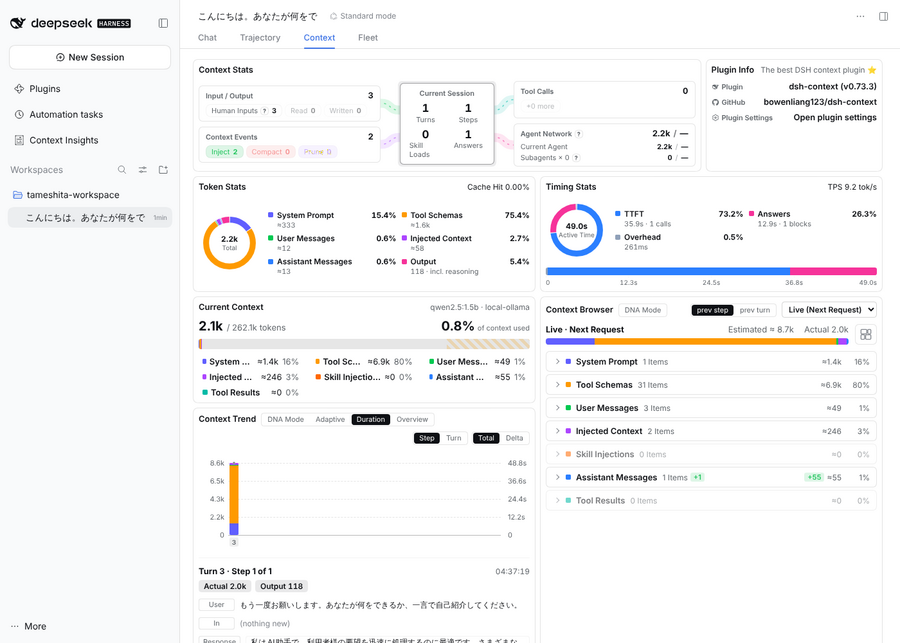Select the Context tab
Image resolution: width=900 pixels, height=643 pixels.
[x=319, y=38]
